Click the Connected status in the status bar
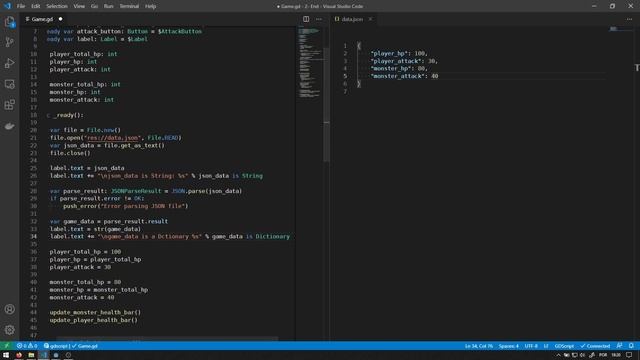This screenshot has width=640, height=360. pyautogui.click(x=595, y=346)
